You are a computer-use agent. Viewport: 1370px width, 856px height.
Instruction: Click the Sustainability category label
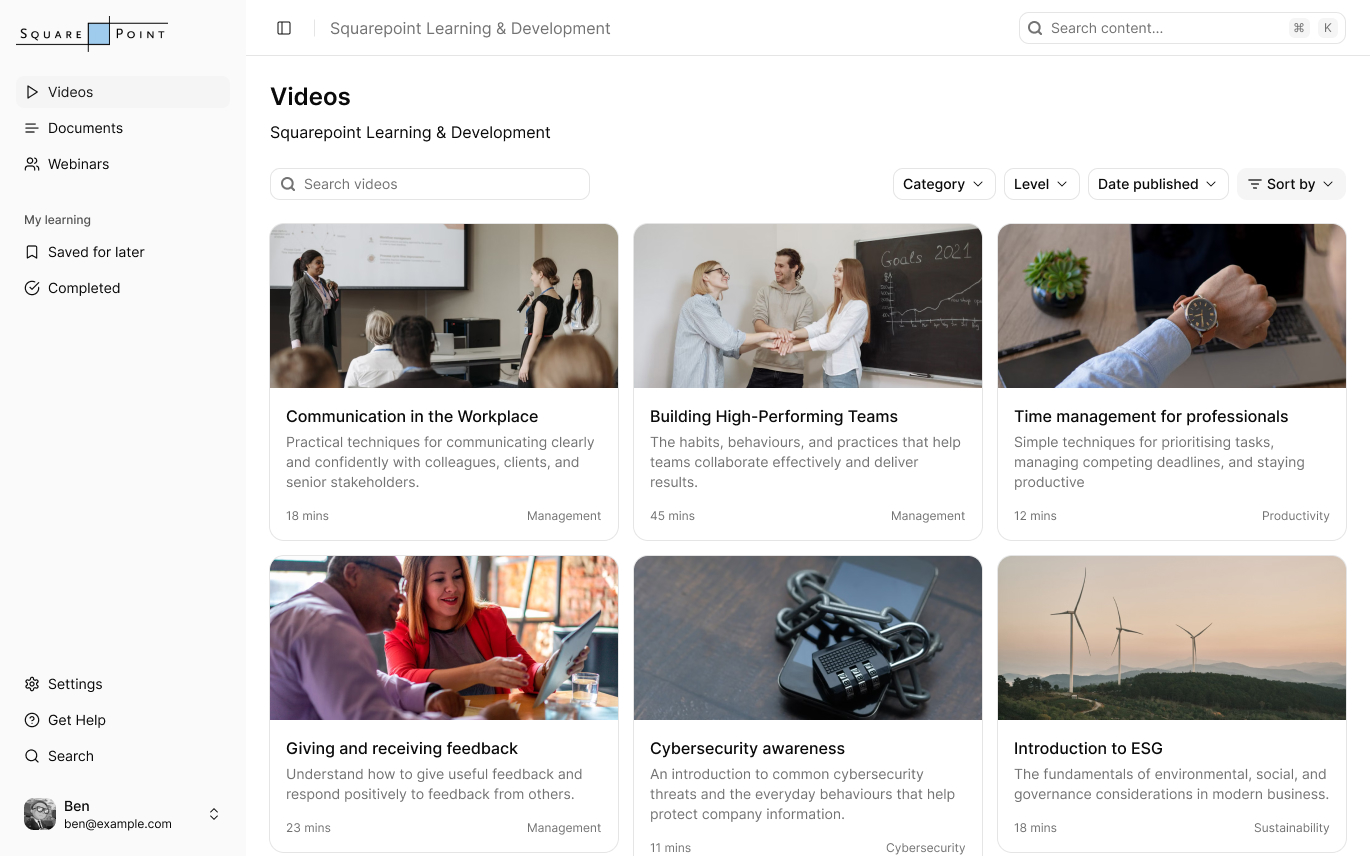[1291, 828]
